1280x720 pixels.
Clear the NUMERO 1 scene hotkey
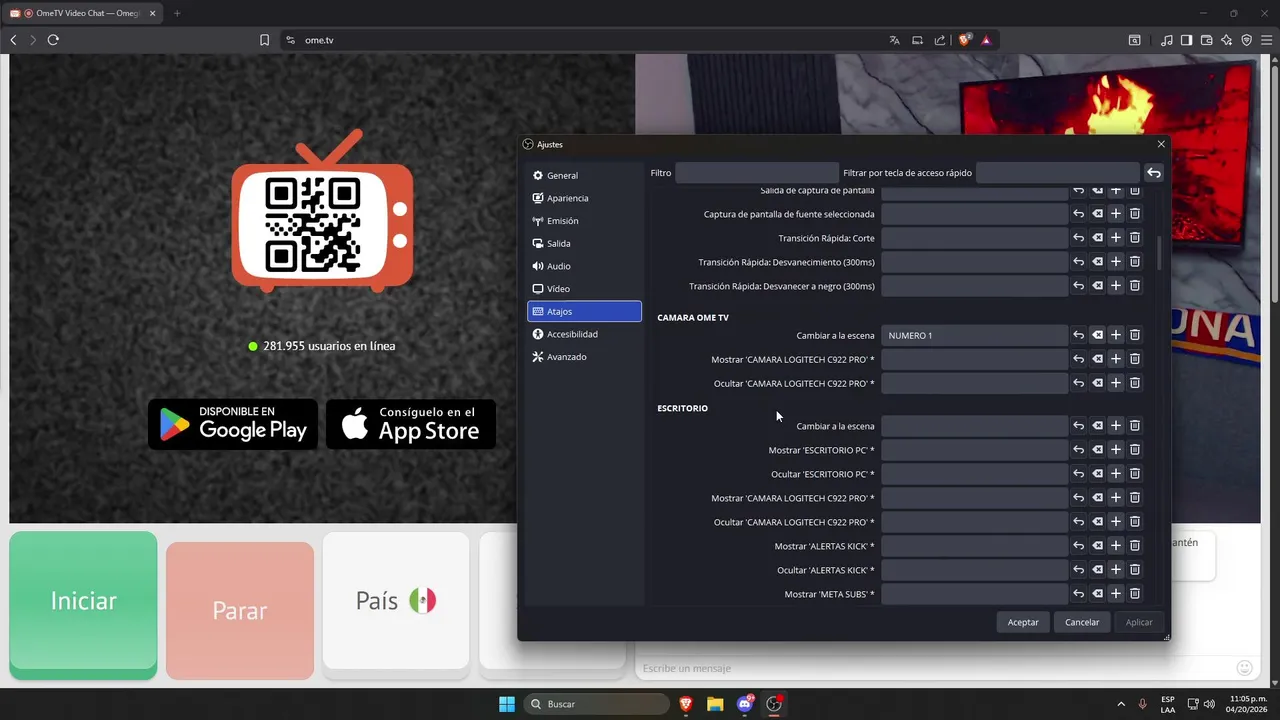pyautogui.click(x=1097, y=335)
